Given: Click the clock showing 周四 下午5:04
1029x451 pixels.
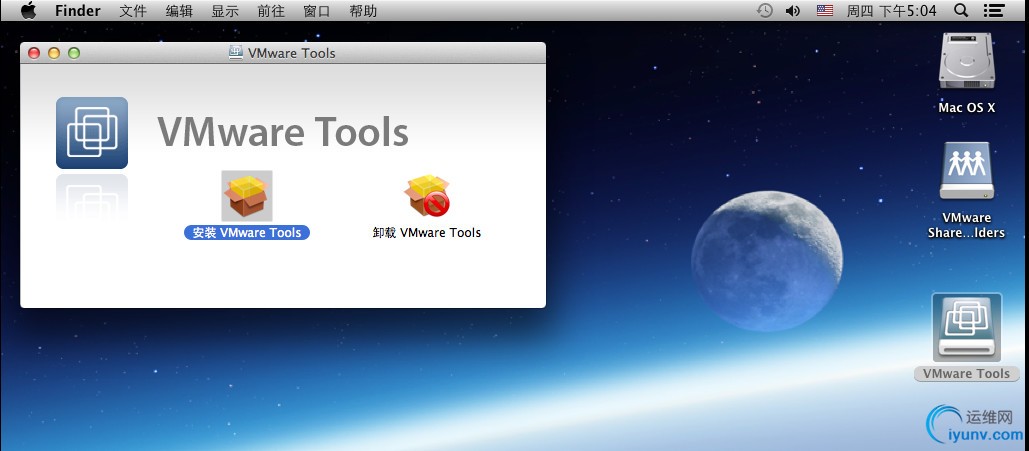Looking at the screenshot, I should (891, 11).
